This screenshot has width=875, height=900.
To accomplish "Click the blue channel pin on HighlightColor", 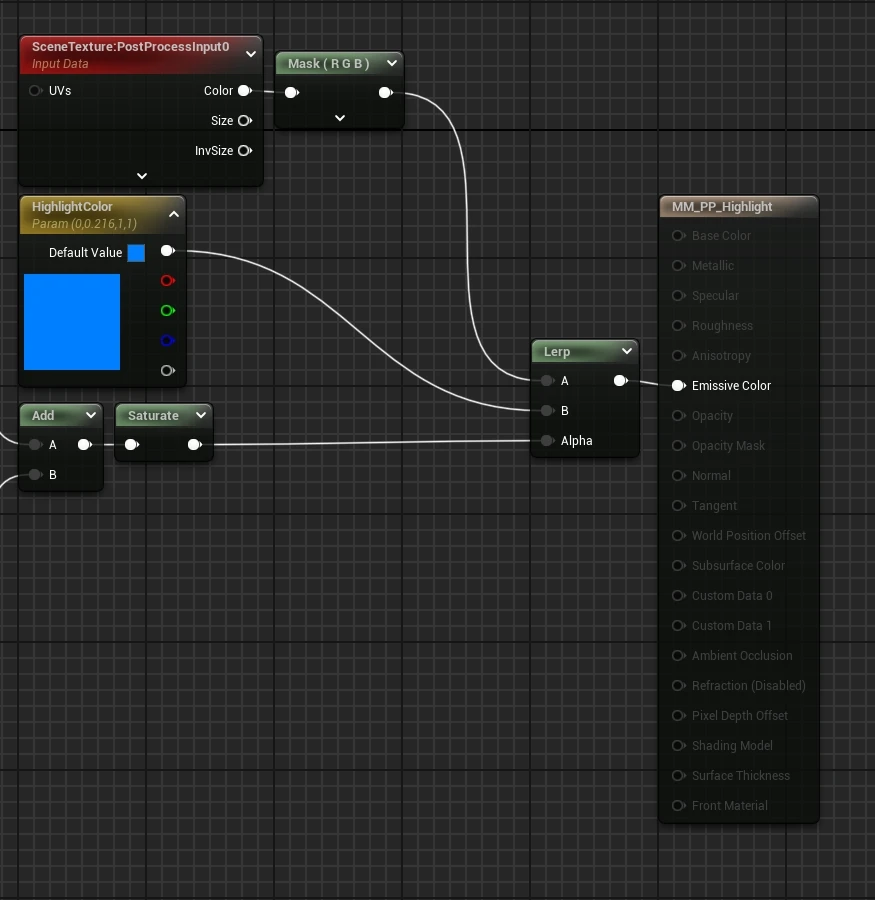I will (x=167, y=341).
